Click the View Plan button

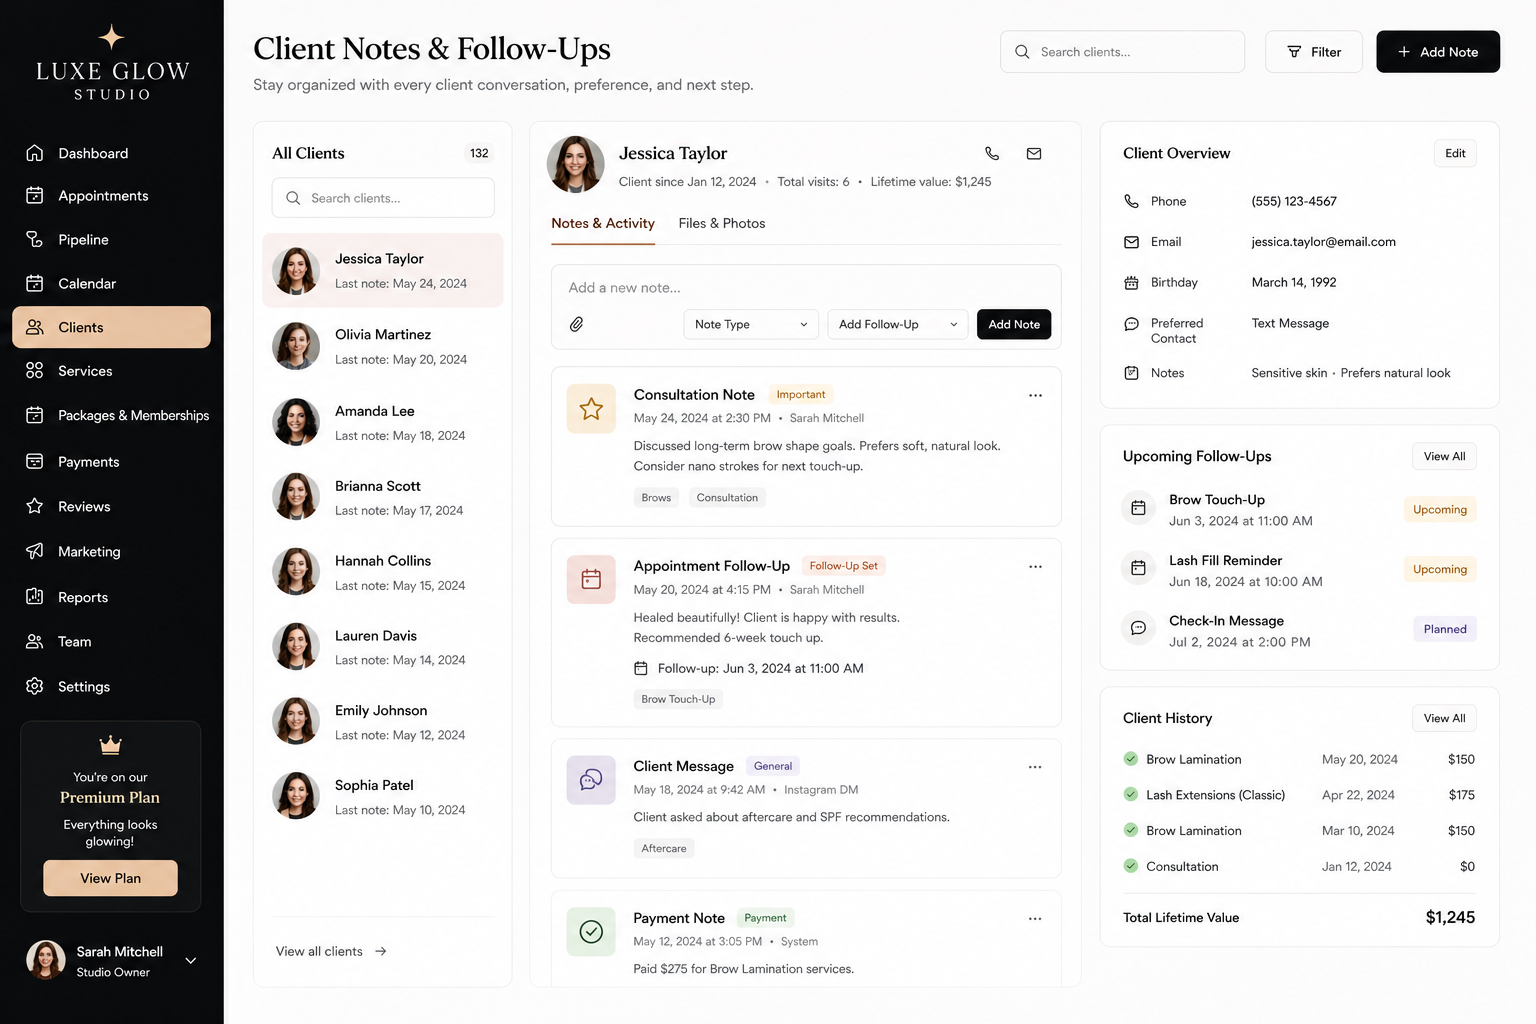point(110,878)
